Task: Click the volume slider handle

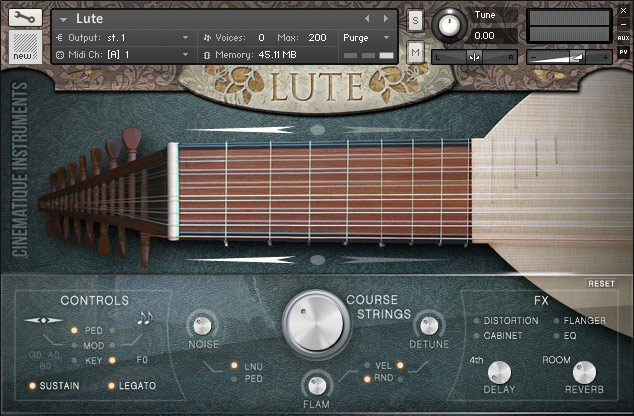Action: click(x=577, y=57)
